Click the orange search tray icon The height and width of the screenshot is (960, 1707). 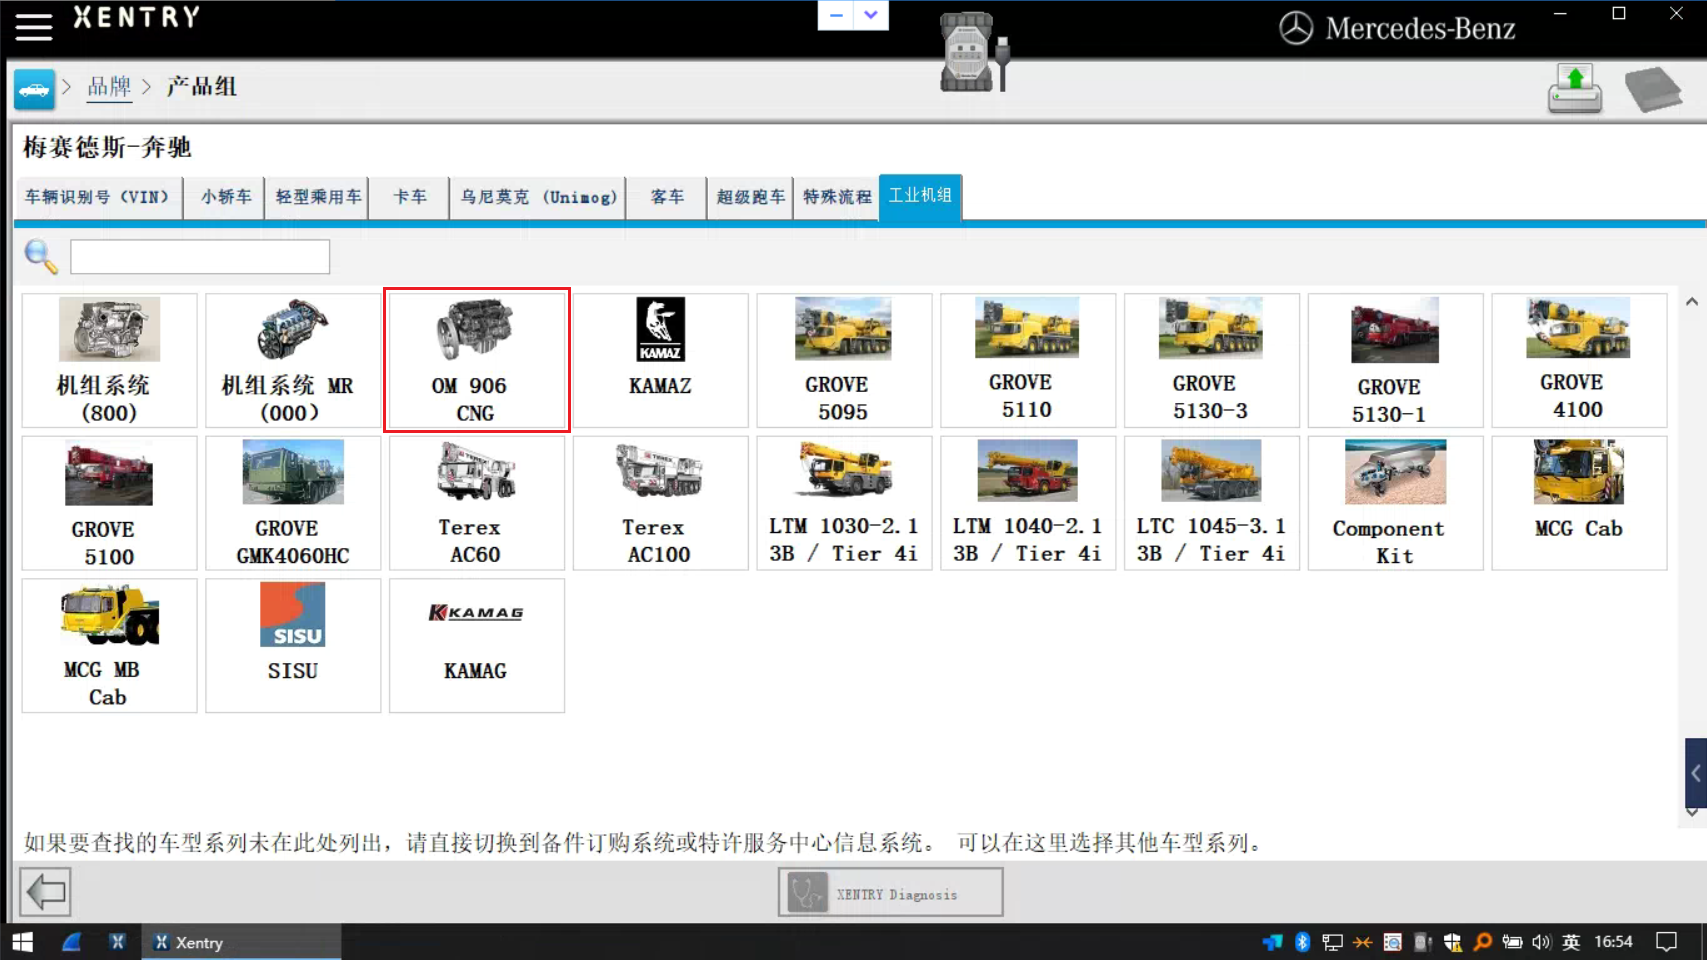point(1482,942)
